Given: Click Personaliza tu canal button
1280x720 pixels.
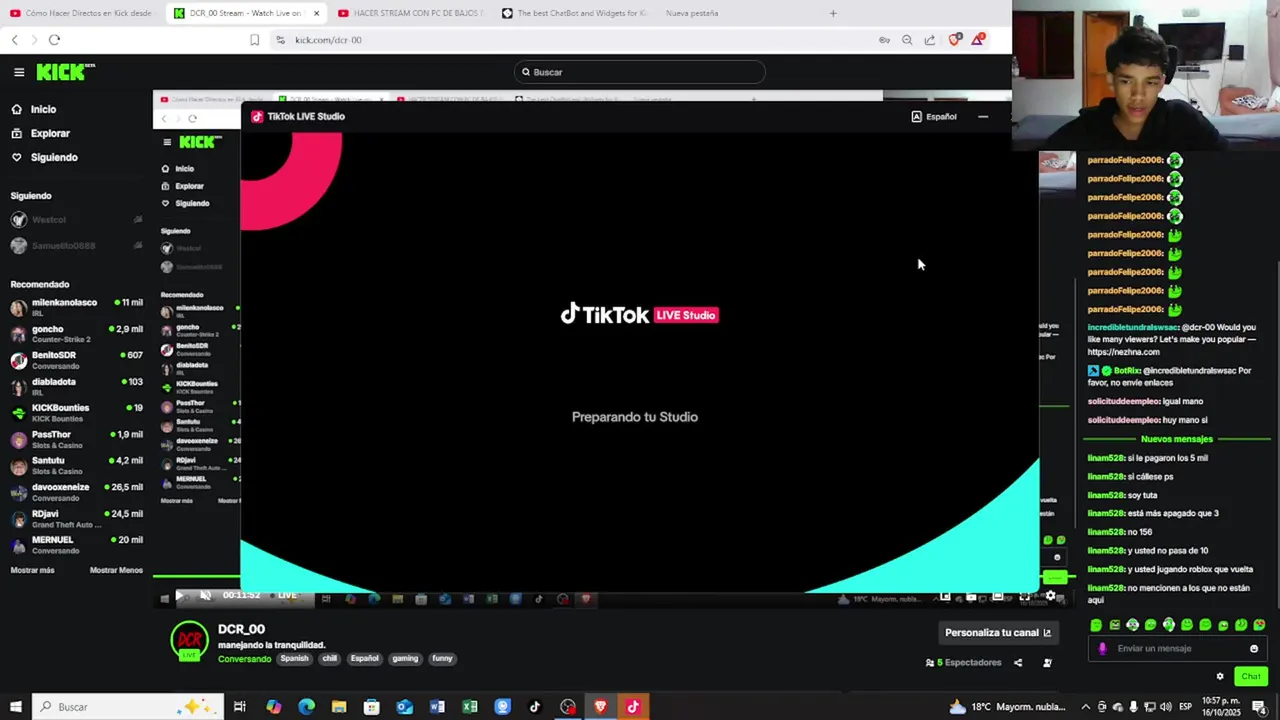Looking at the screenshot, I should tap(998, 632).
